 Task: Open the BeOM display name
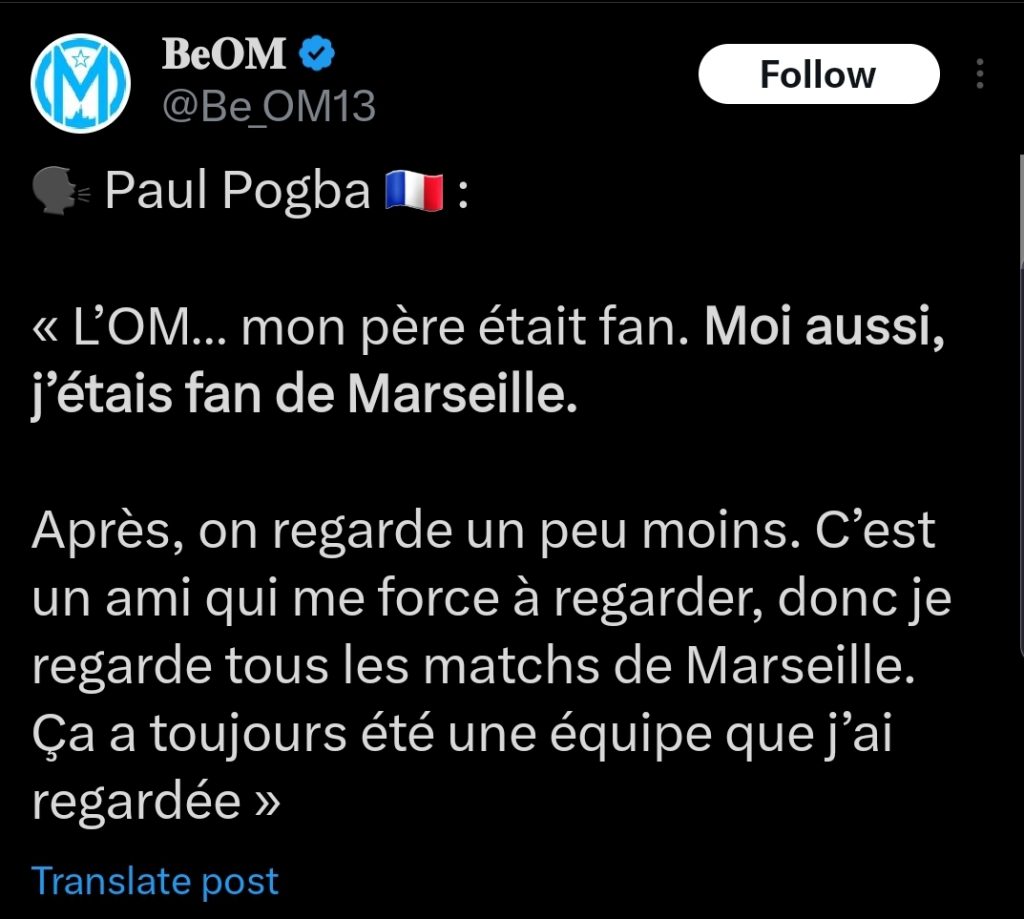224,54
